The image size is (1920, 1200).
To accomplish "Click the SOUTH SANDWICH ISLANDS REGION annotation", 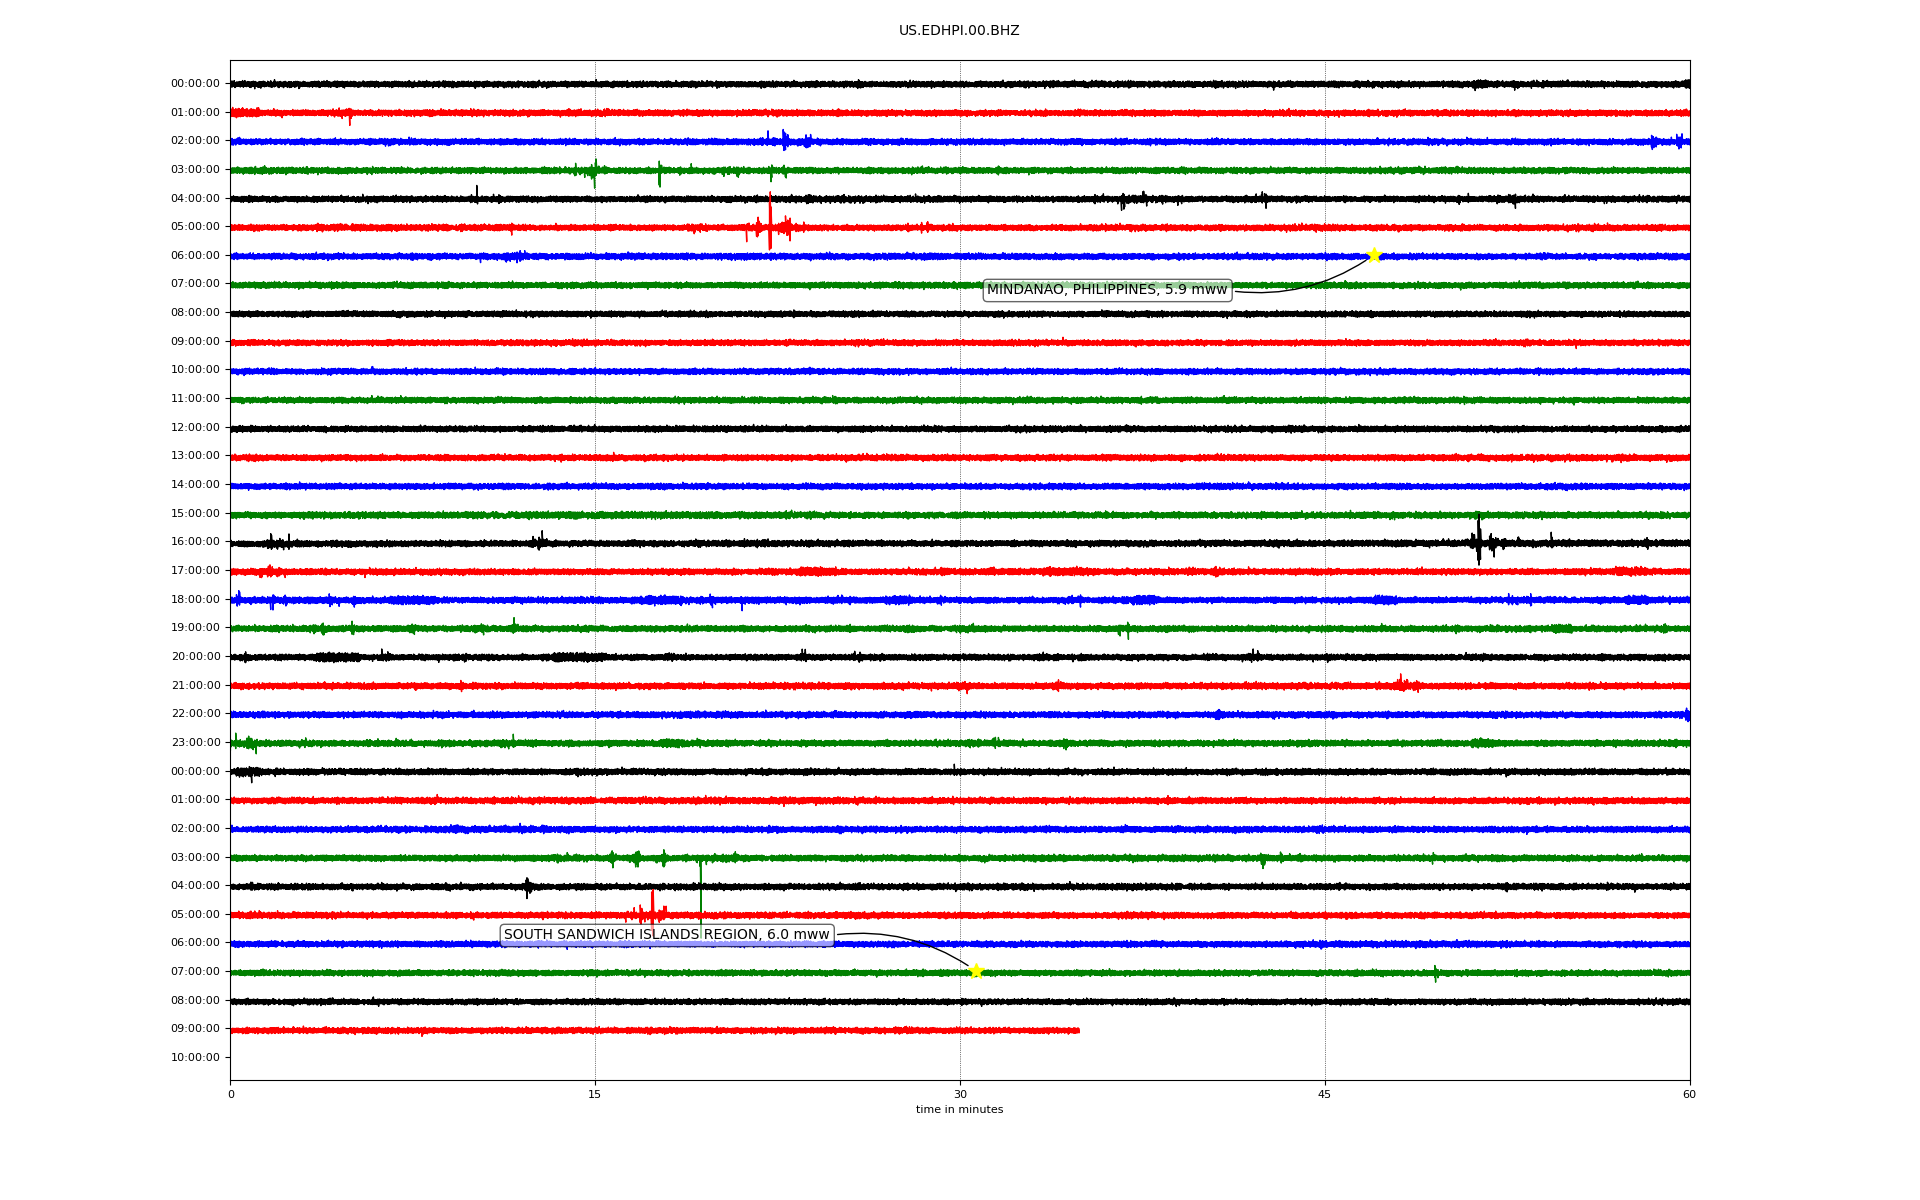I will [666, 935].
